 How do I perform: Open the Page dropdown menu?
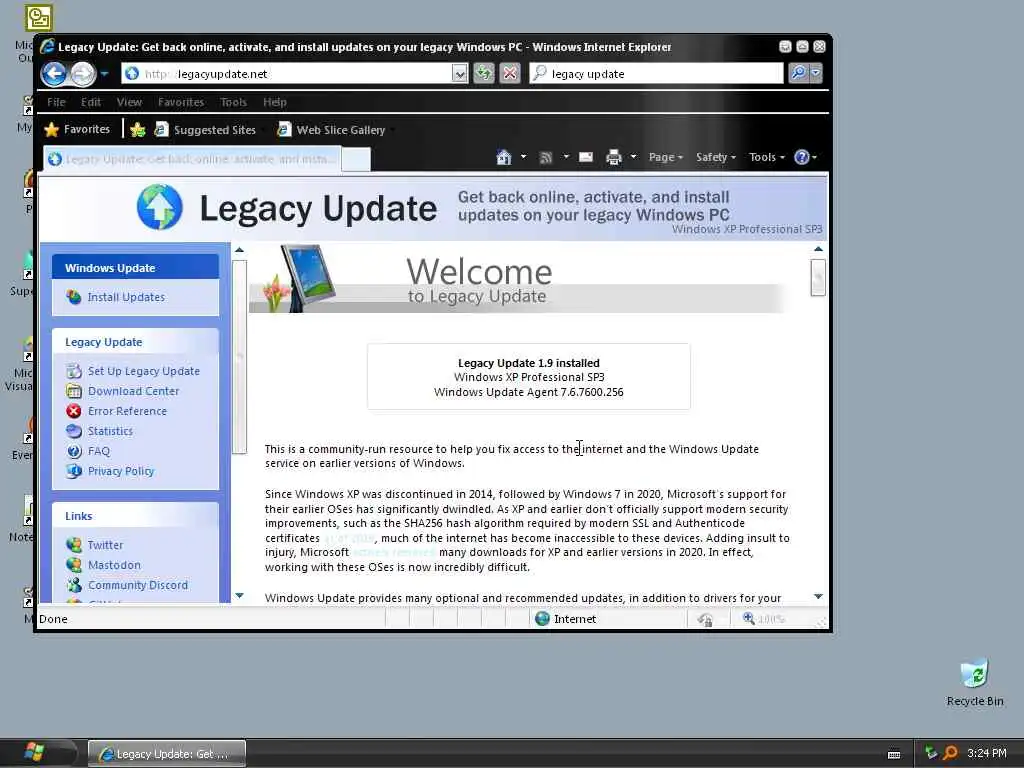tap(665, 157)
